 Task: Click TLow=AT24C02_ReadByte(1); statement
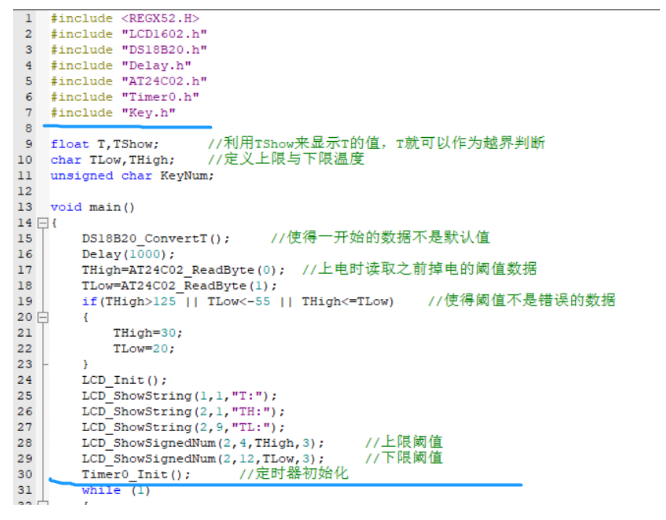click(179, 285)
